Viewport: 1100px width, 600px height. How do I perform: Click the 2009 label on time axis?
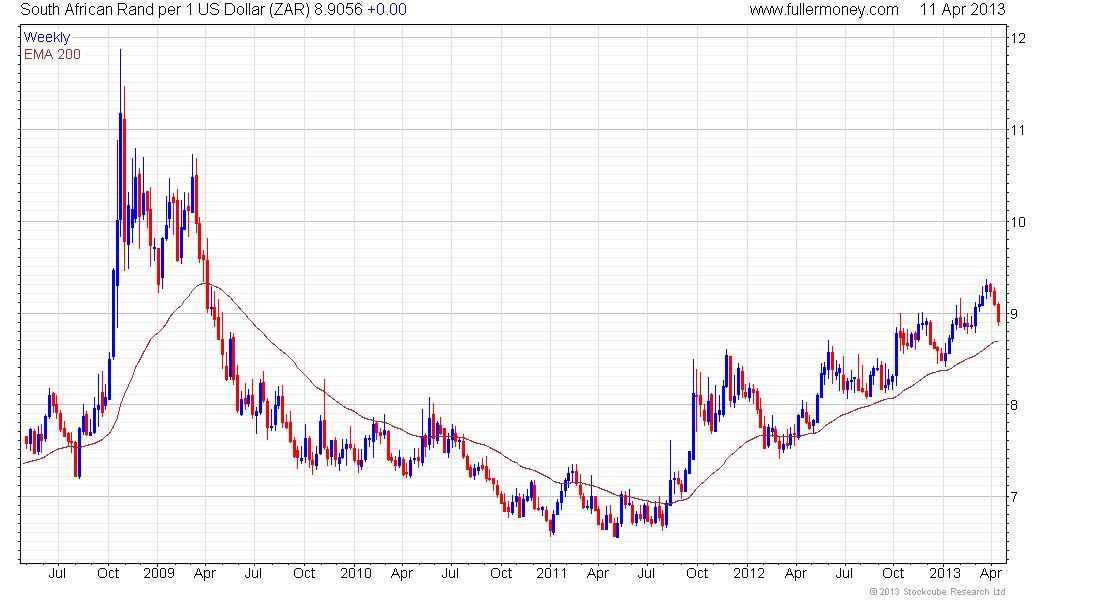159,573
